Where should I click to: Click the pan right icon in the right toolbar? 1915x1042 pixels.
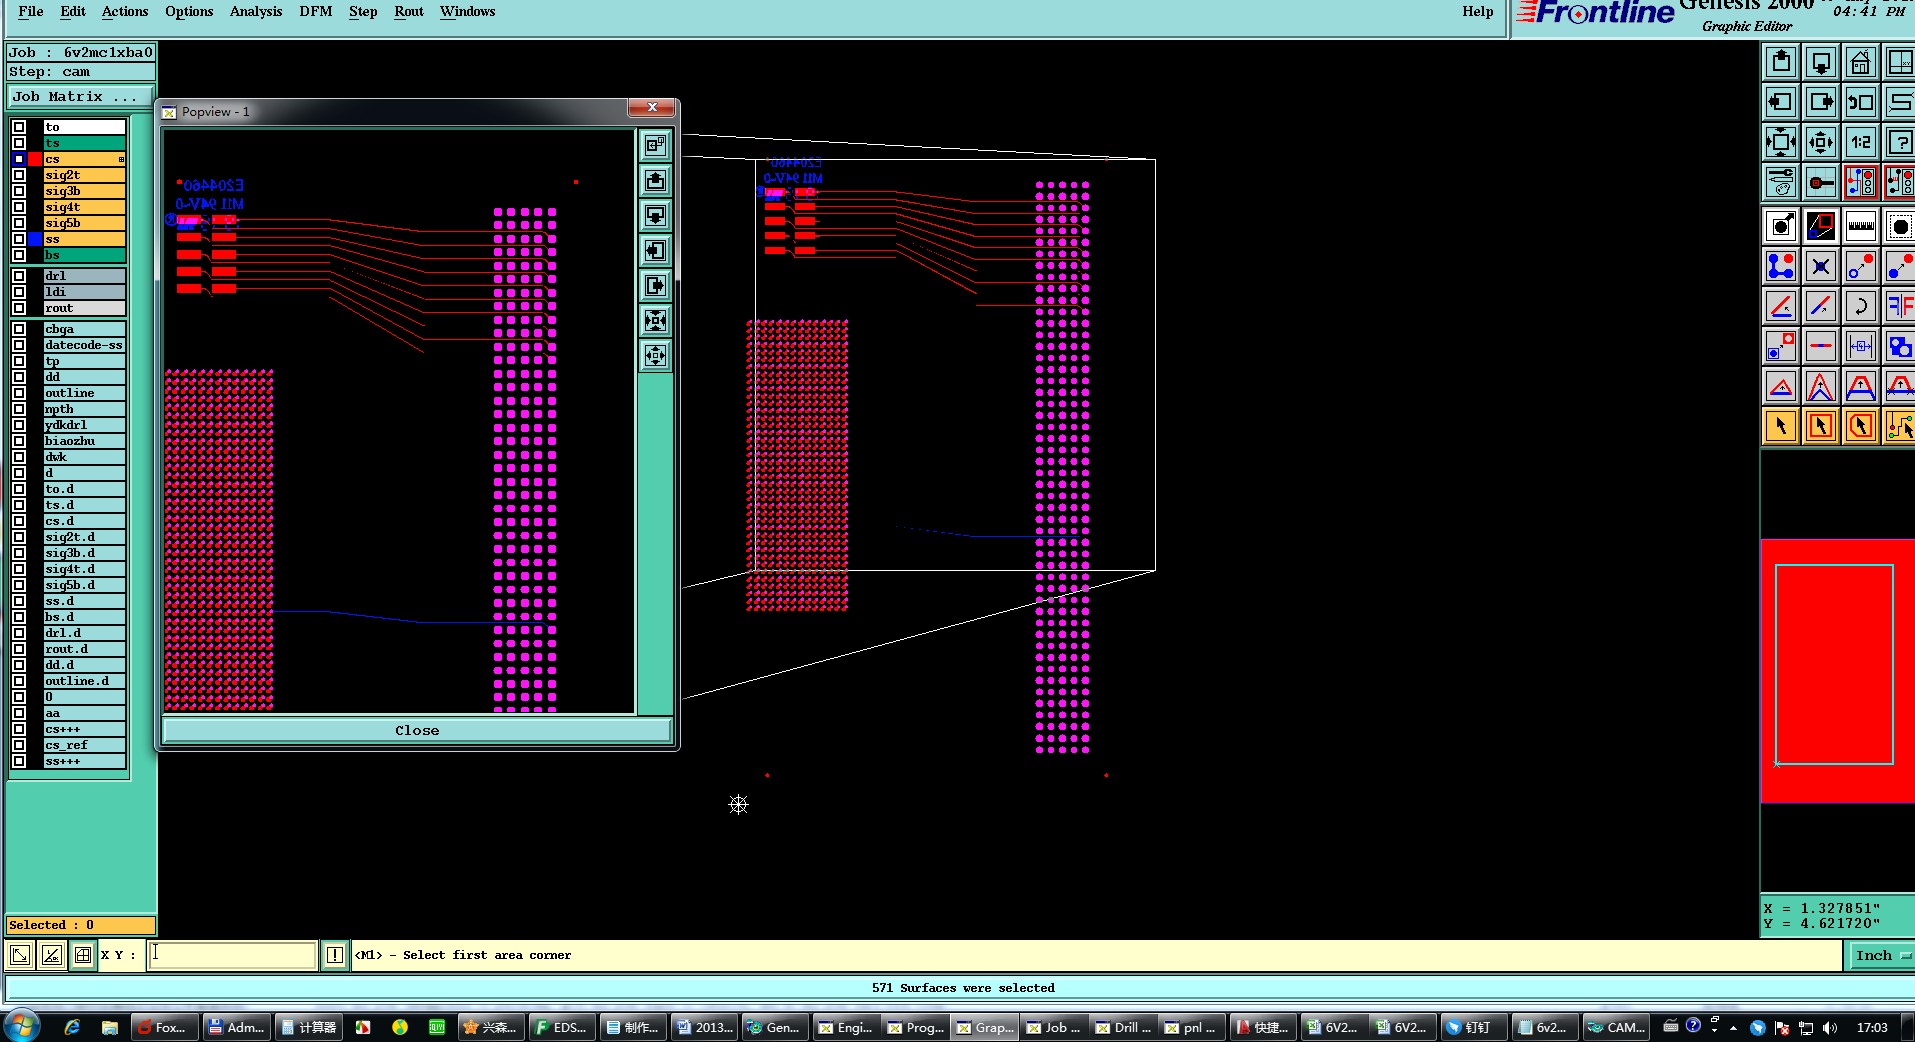[1821, 102]
